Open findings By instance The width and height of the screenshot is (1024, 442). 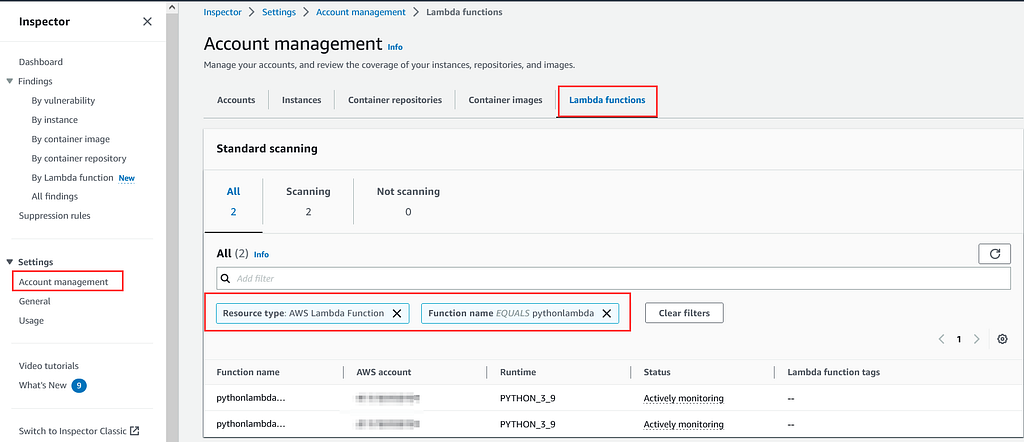coord(54,120)
